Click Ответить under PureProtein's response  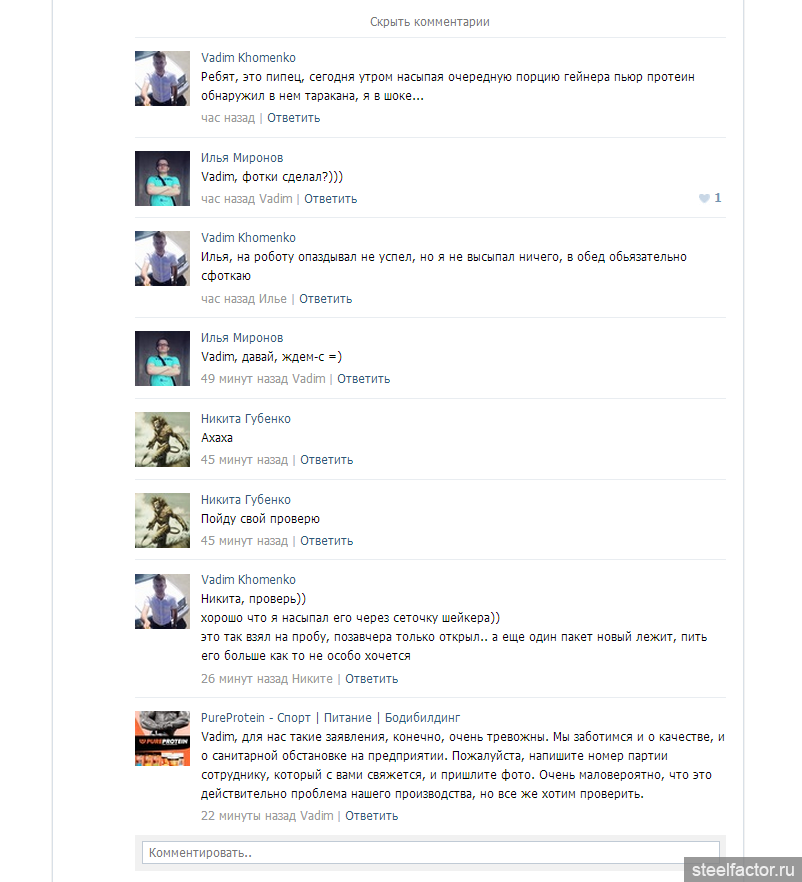(x=371, y=816)
